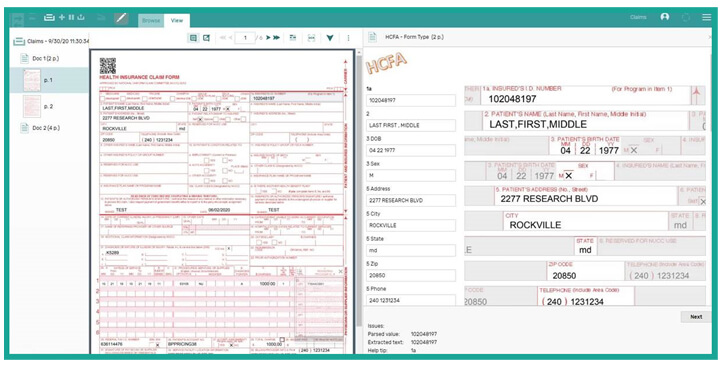Select page p. 1 thumbnail row
722x366 pixels.
(48, 80)
